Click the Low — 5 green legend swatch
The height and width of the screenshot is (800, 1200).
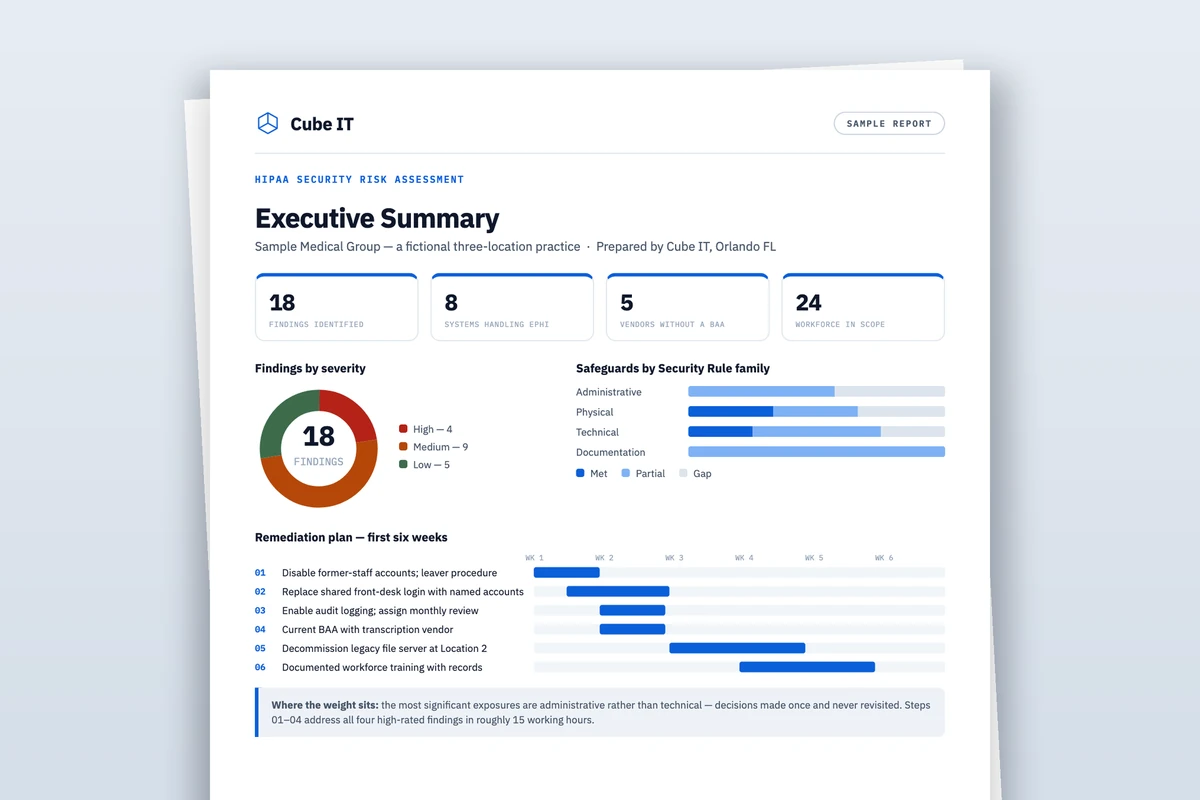pyautogui.click(x=403, y=465)
